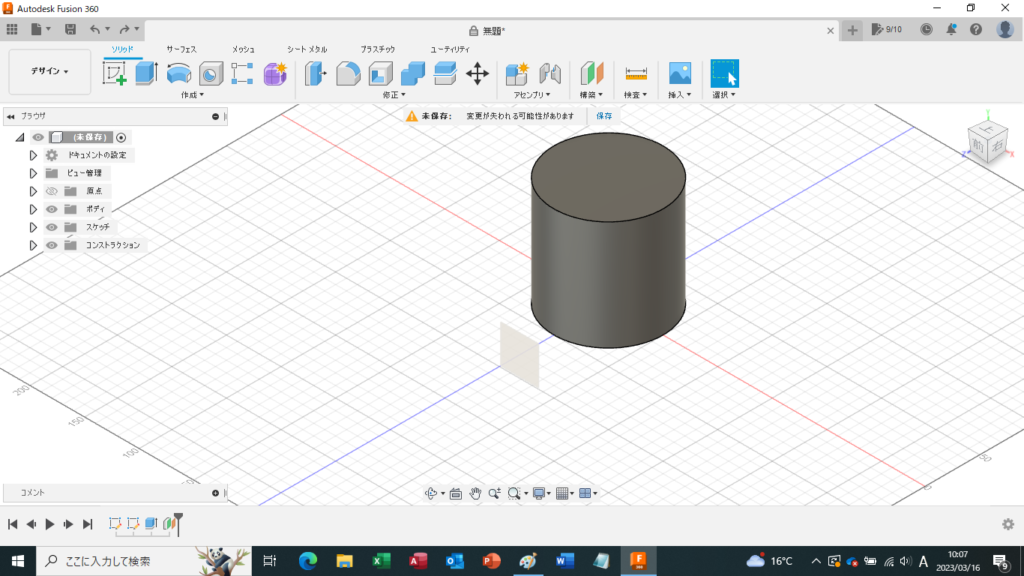
Task: Switch to the シートメタル tab
Action: coord(307,50)
